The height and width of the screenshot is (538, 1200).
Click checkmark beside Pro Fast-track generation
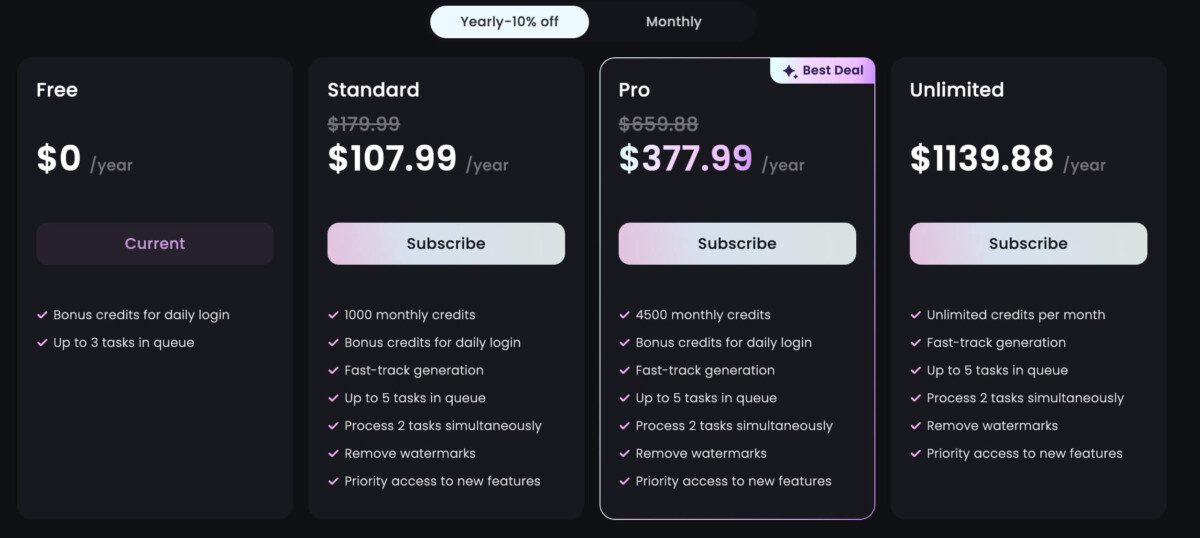click(x=624, y=371)
